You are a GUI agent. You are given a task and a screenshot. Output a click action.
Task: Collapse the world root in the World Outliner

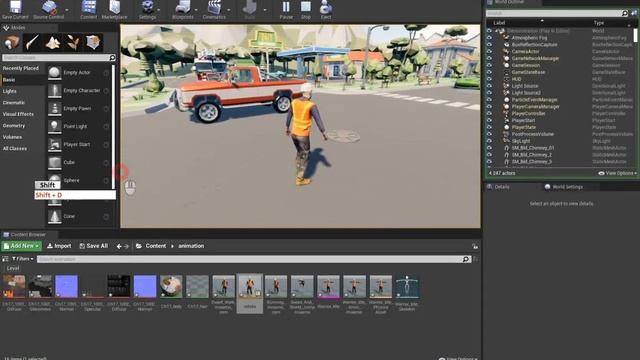click(x=497, y=31)
